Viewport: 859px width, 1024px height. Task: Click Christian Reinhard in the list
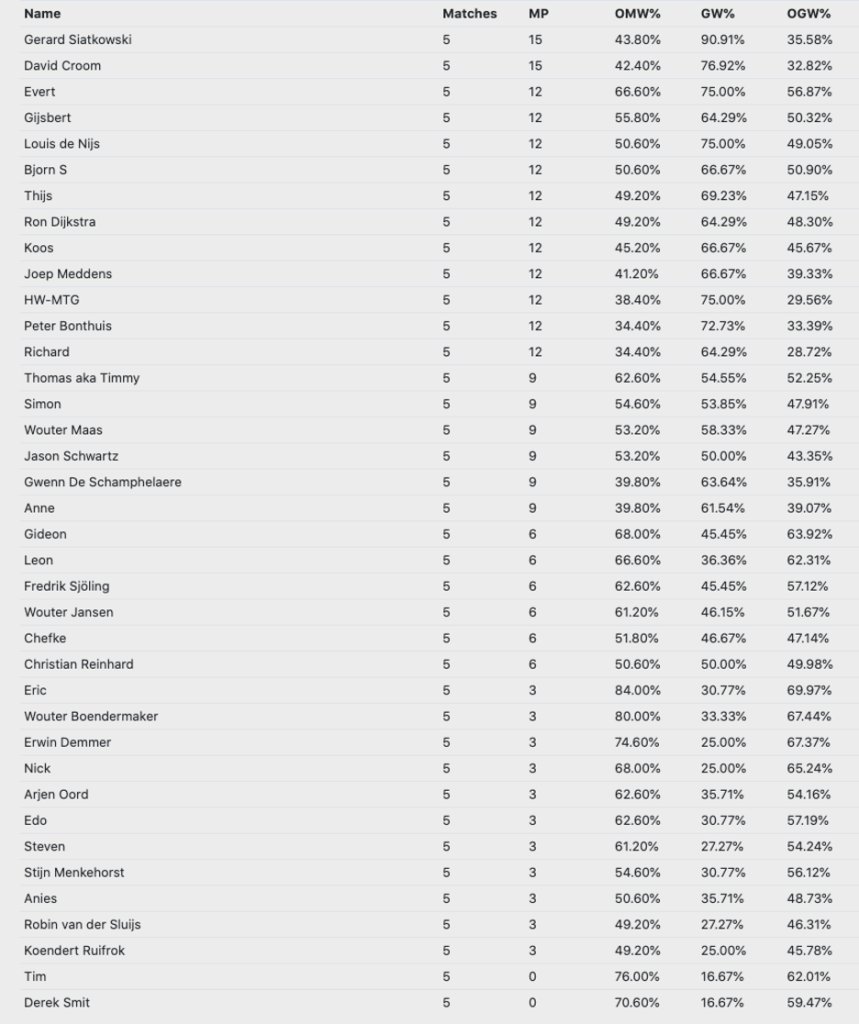[78, 664]
